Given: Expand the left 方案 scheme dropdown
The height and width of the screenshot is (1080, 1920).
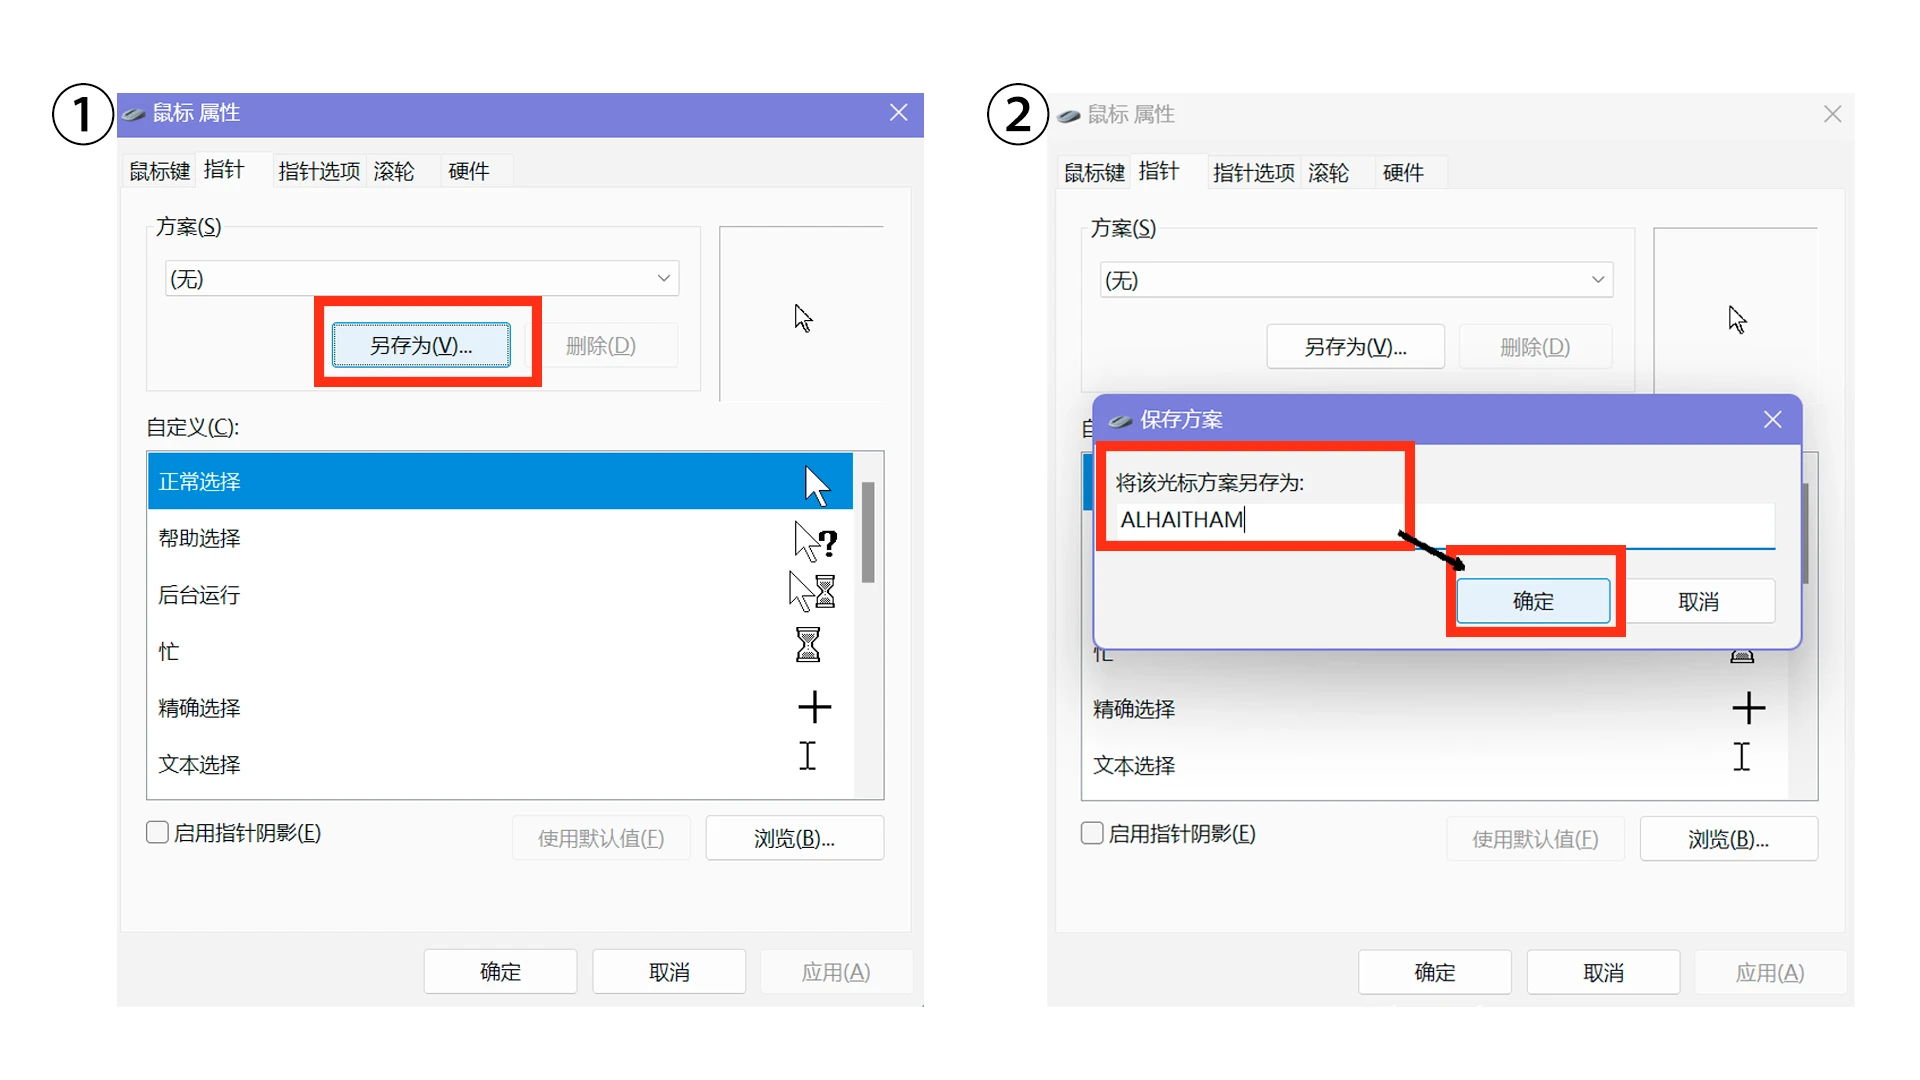Looking at the screenshot, I should [663, 279].
